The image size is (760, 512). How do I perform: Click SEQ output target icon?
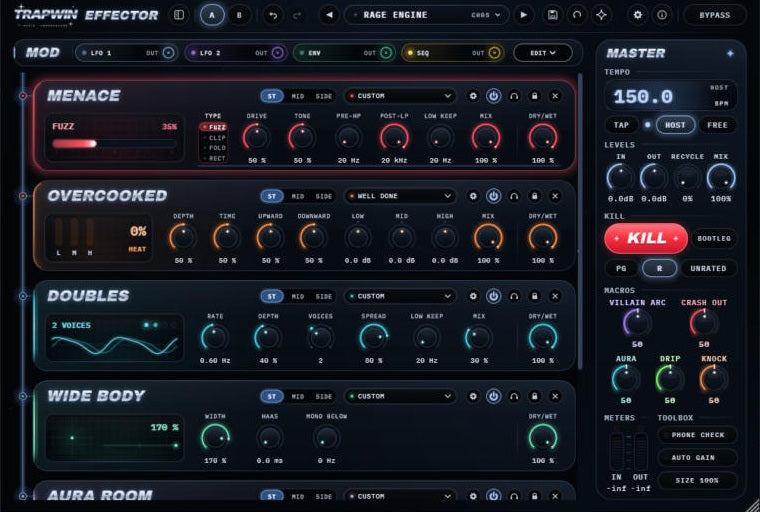[494, 52]
